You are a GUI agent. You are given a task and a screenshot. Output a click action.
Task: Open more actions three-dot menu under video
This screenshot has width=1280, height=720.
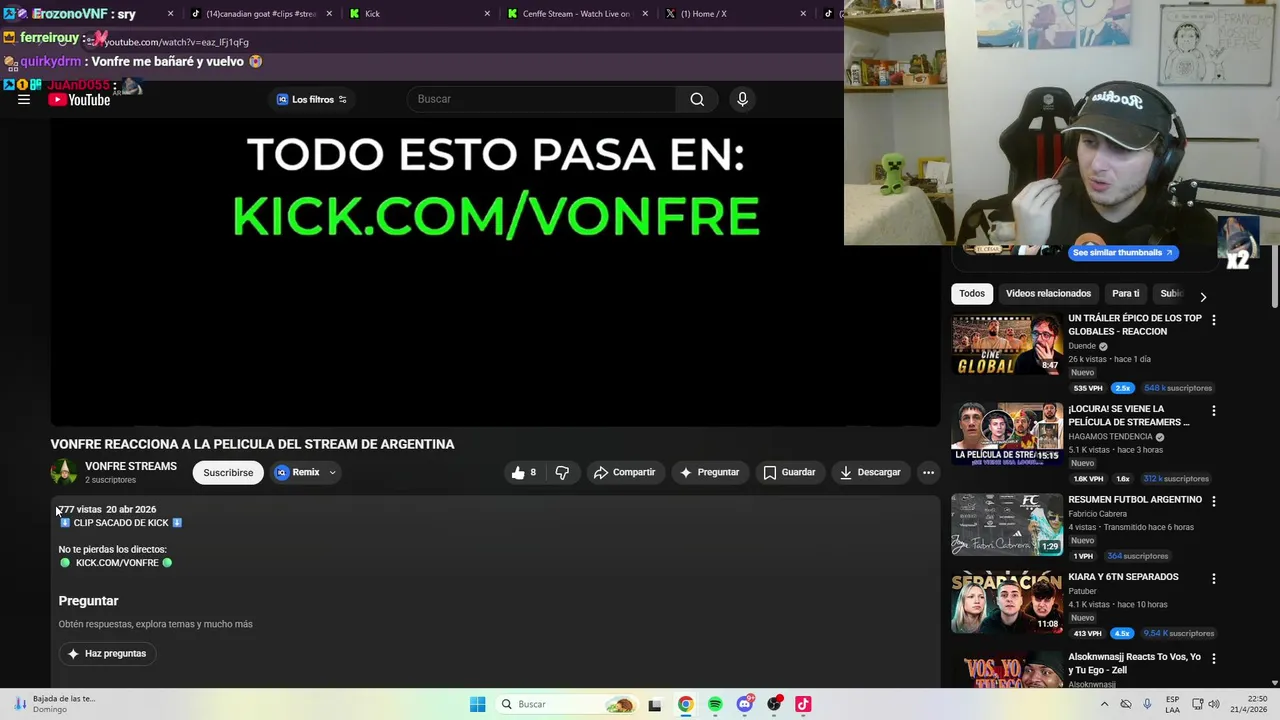coord(928,472)
